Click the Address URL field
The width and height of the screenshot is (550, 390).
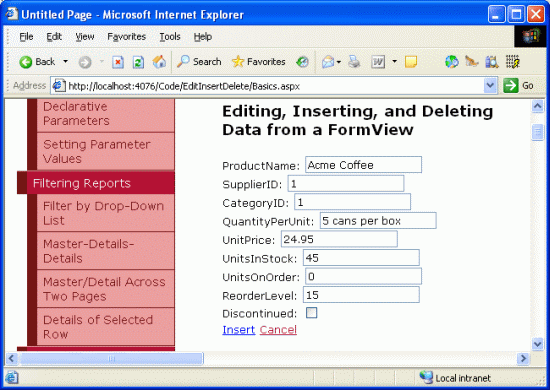point(274,86)
